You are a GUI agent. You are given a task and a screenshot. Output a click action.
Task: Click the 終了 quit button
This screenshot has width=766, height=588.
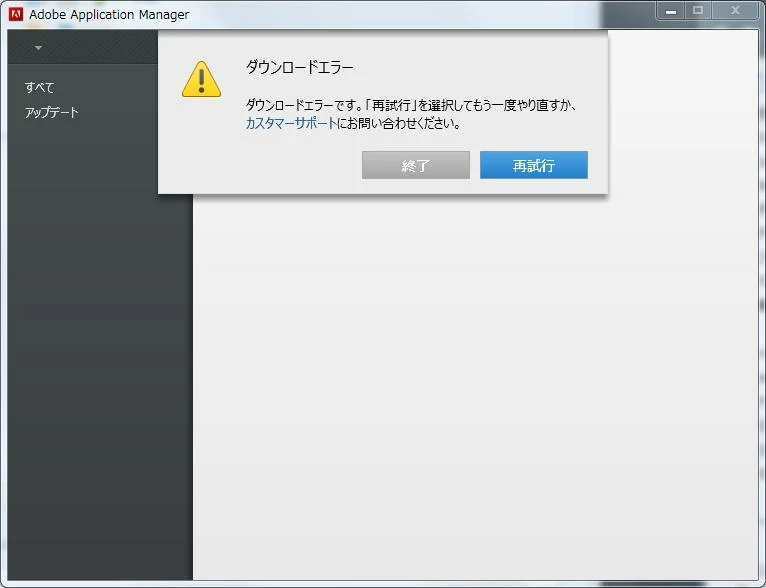[x=416, y=165]
